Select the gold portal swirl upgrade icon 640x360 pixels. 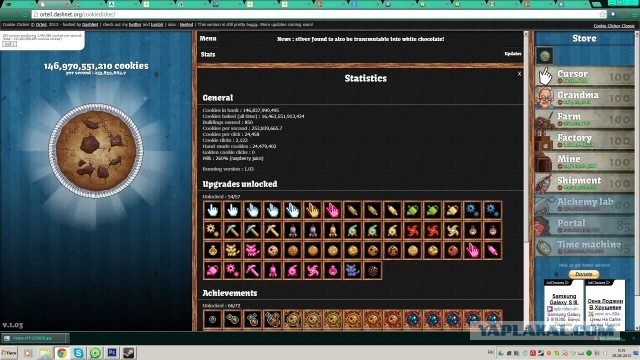(x=453, y=230)
